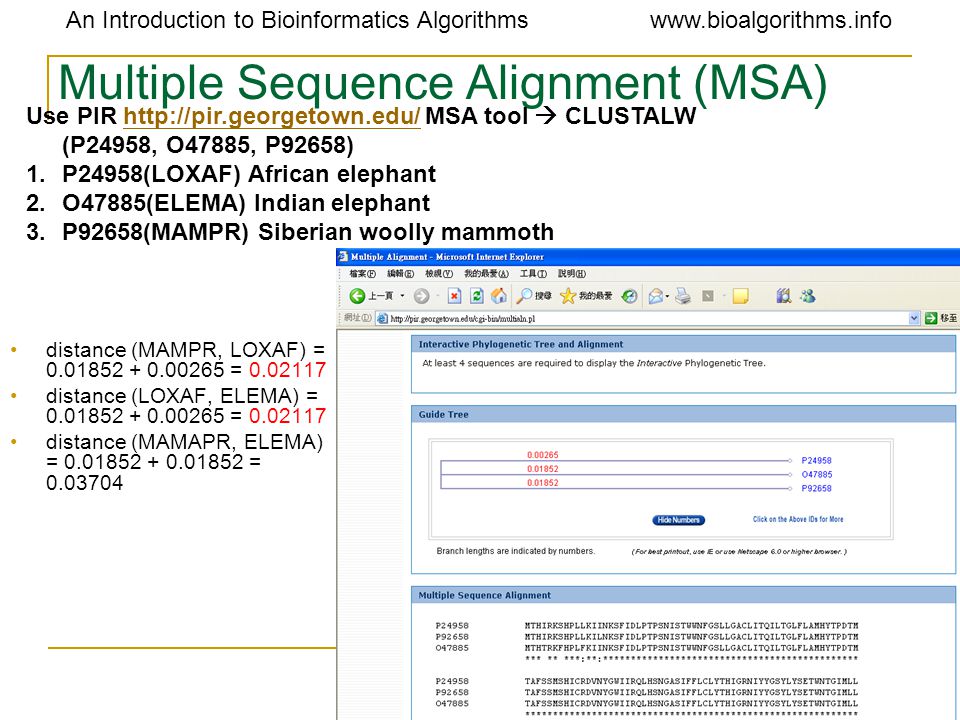Click the Print icon

click(x=683, y=296)
